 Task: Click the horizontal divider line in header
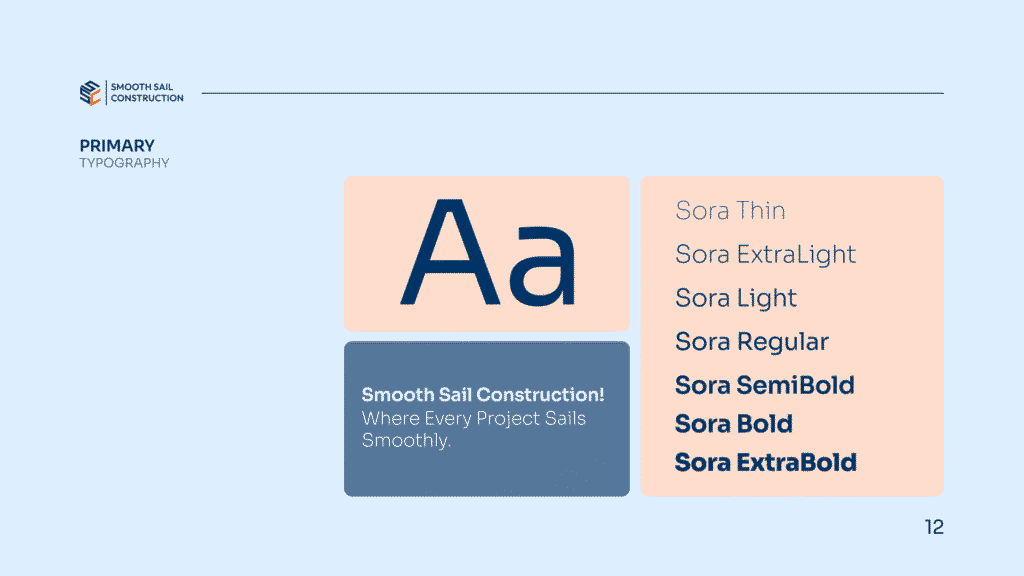pos(572,93)
